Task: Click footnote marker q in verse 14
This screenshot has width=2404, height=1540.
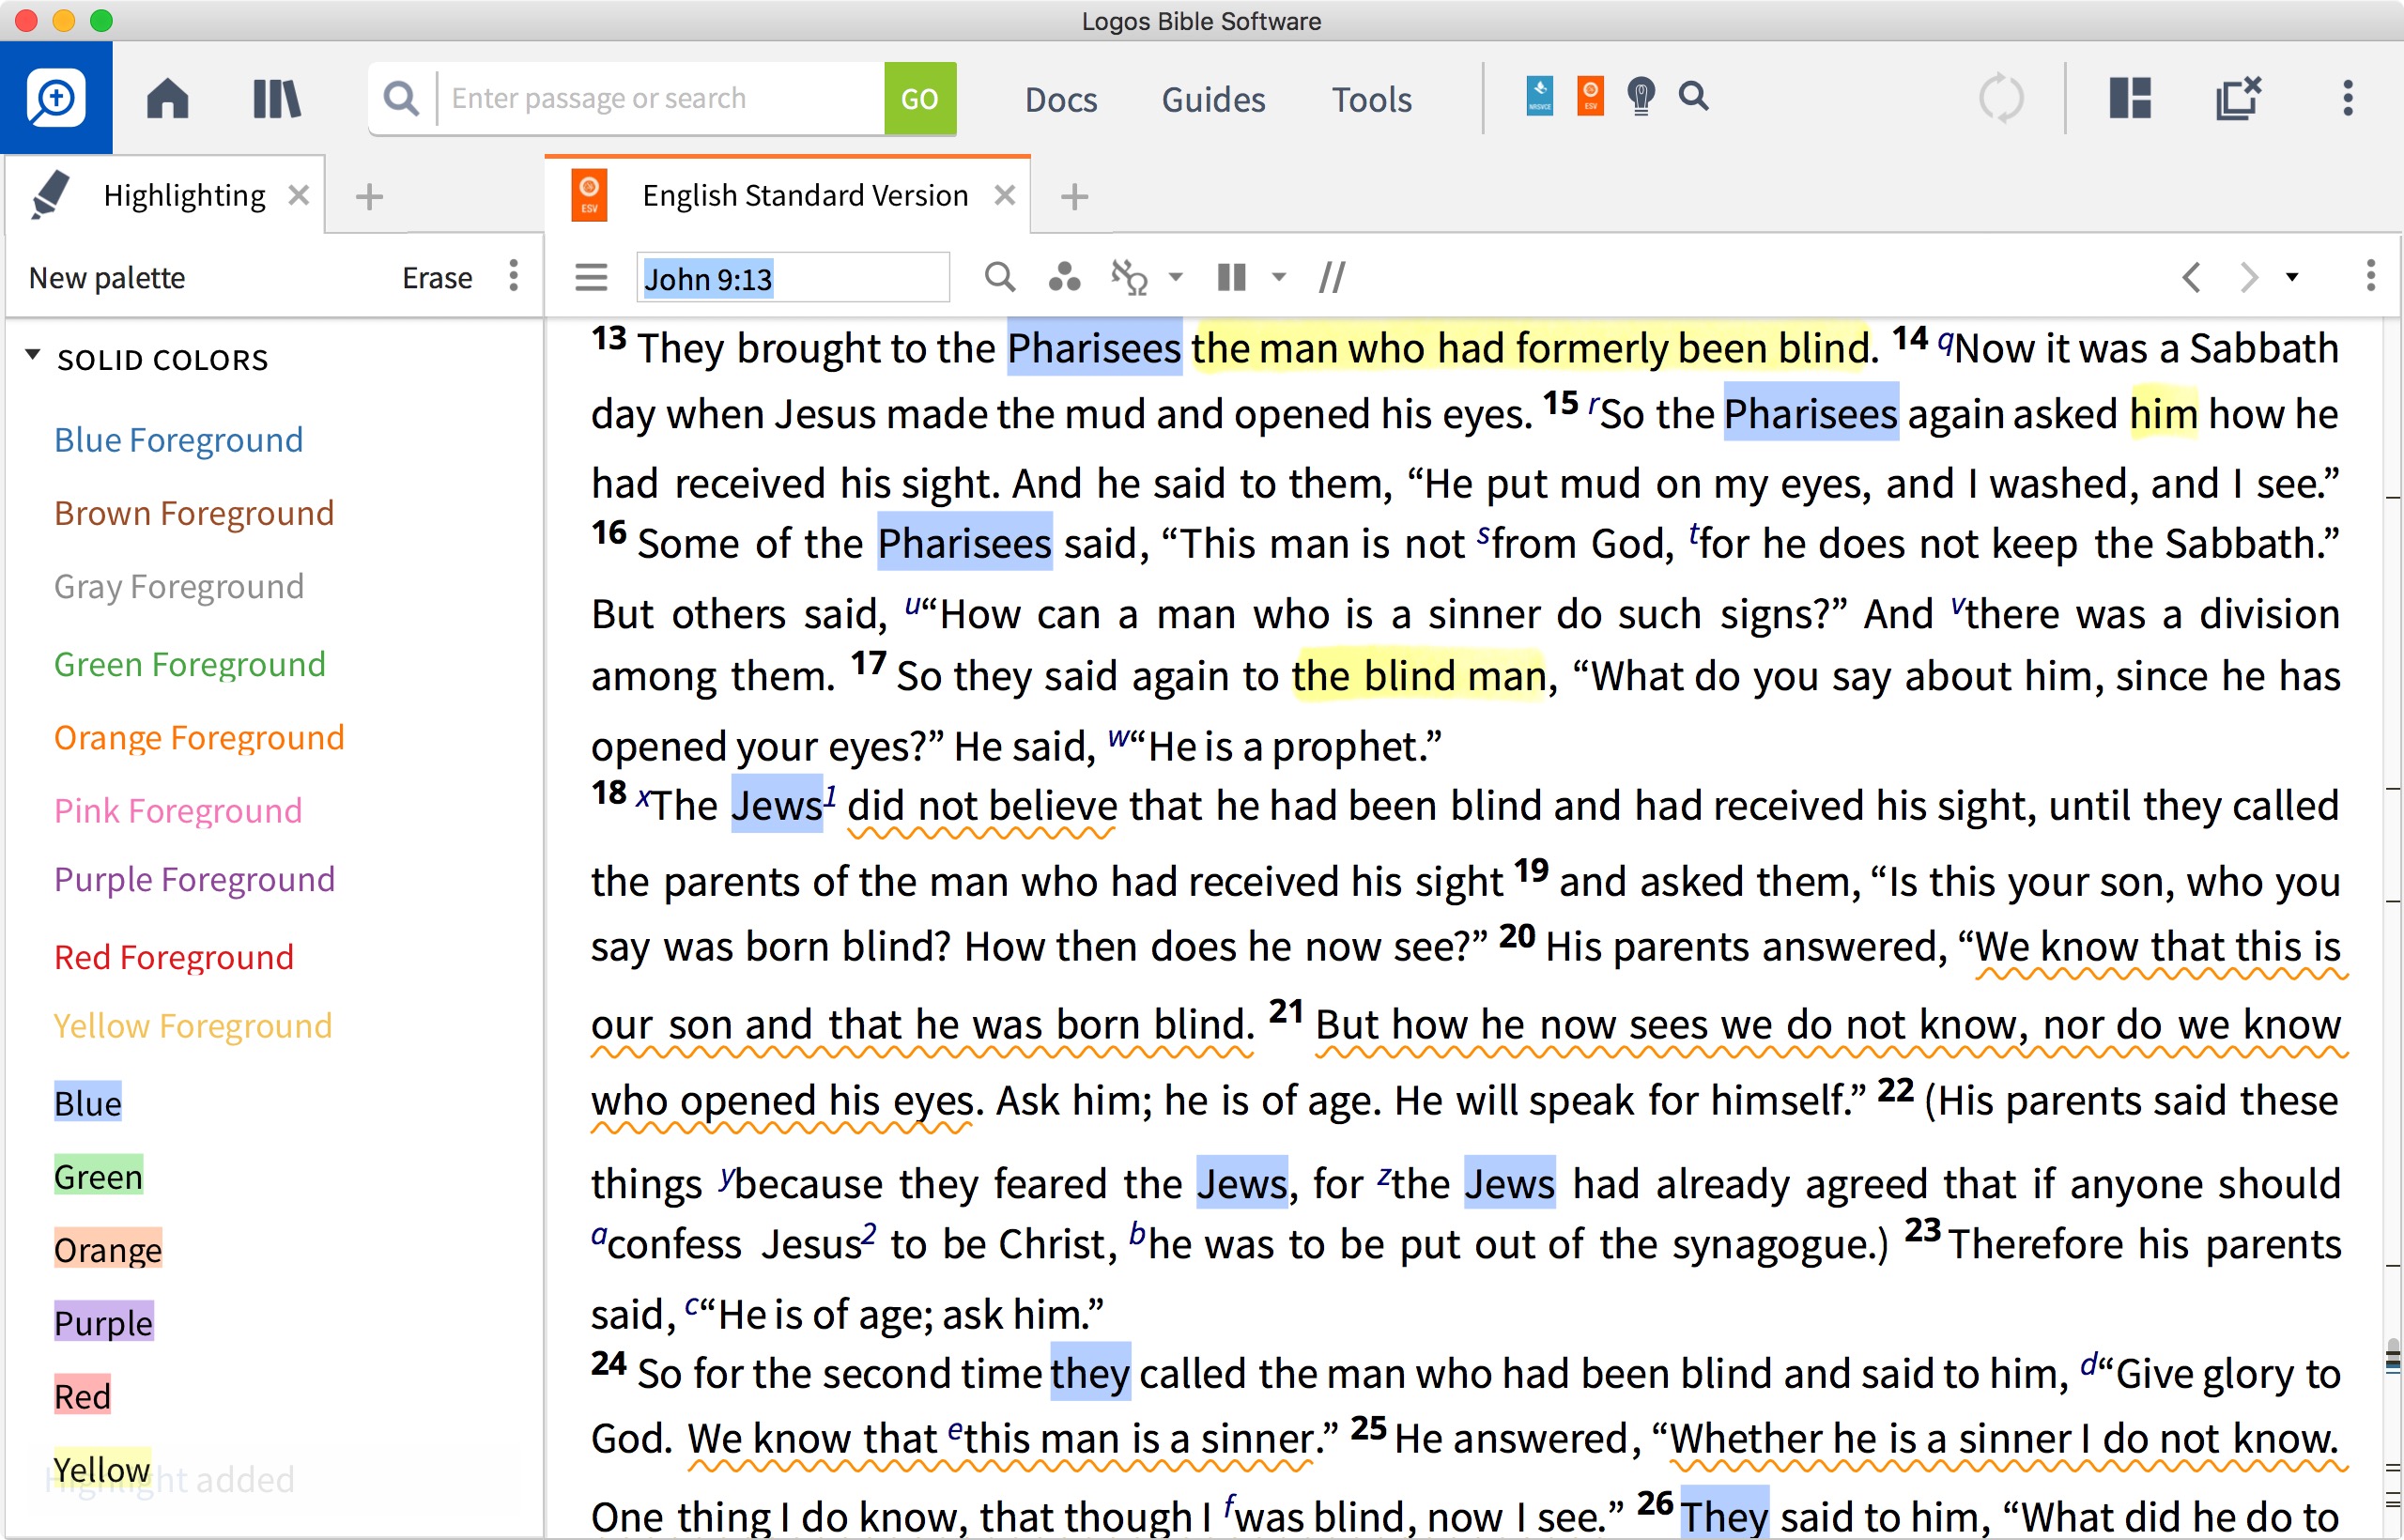Action: click(x=1946, y=341)
